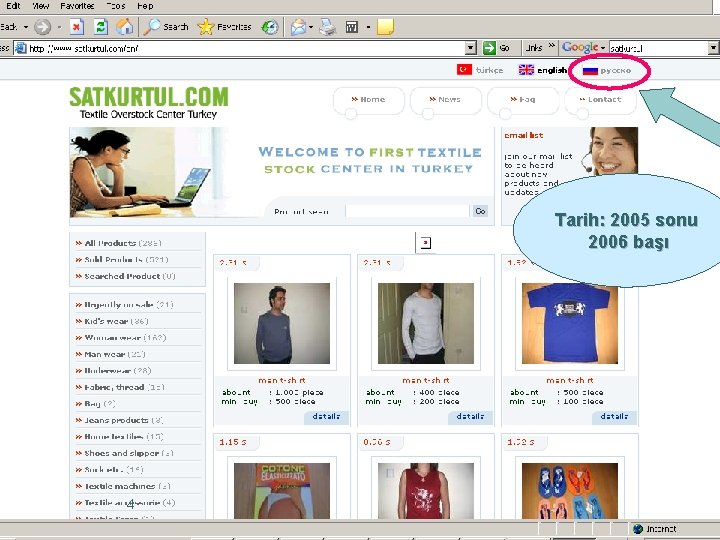The height and width of the screenshot is (540, 720).
Task: Click the Google toolbar search field
Action: tap(658, 48)
